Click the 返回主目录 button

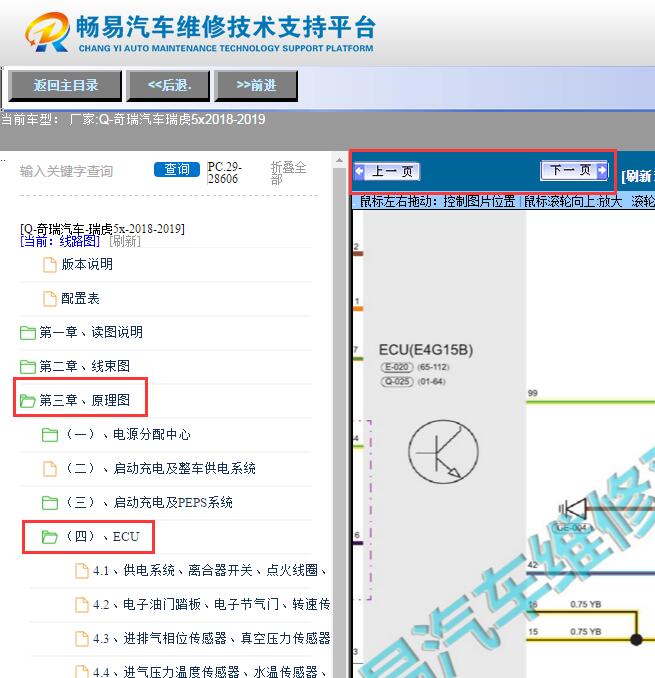coord(65,86)
